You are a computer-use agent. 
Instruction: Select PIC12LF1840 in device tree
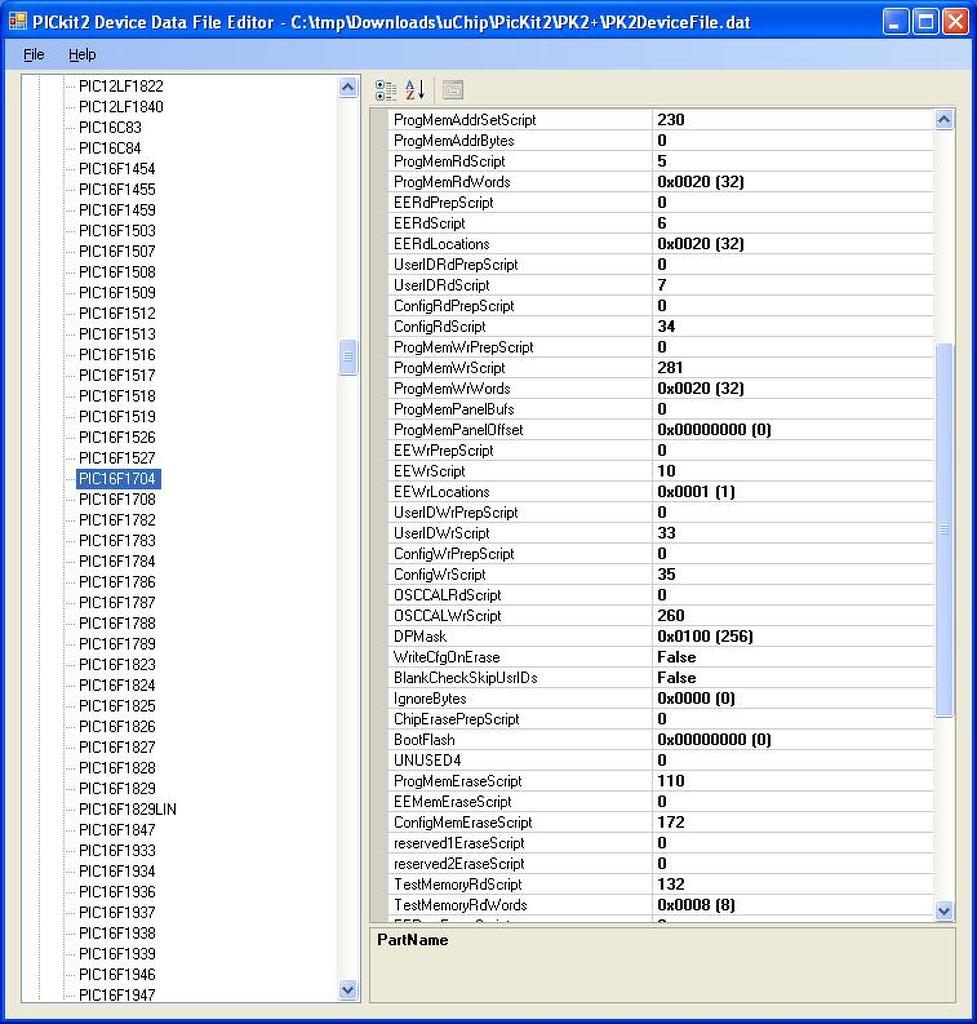coord(121,106)
